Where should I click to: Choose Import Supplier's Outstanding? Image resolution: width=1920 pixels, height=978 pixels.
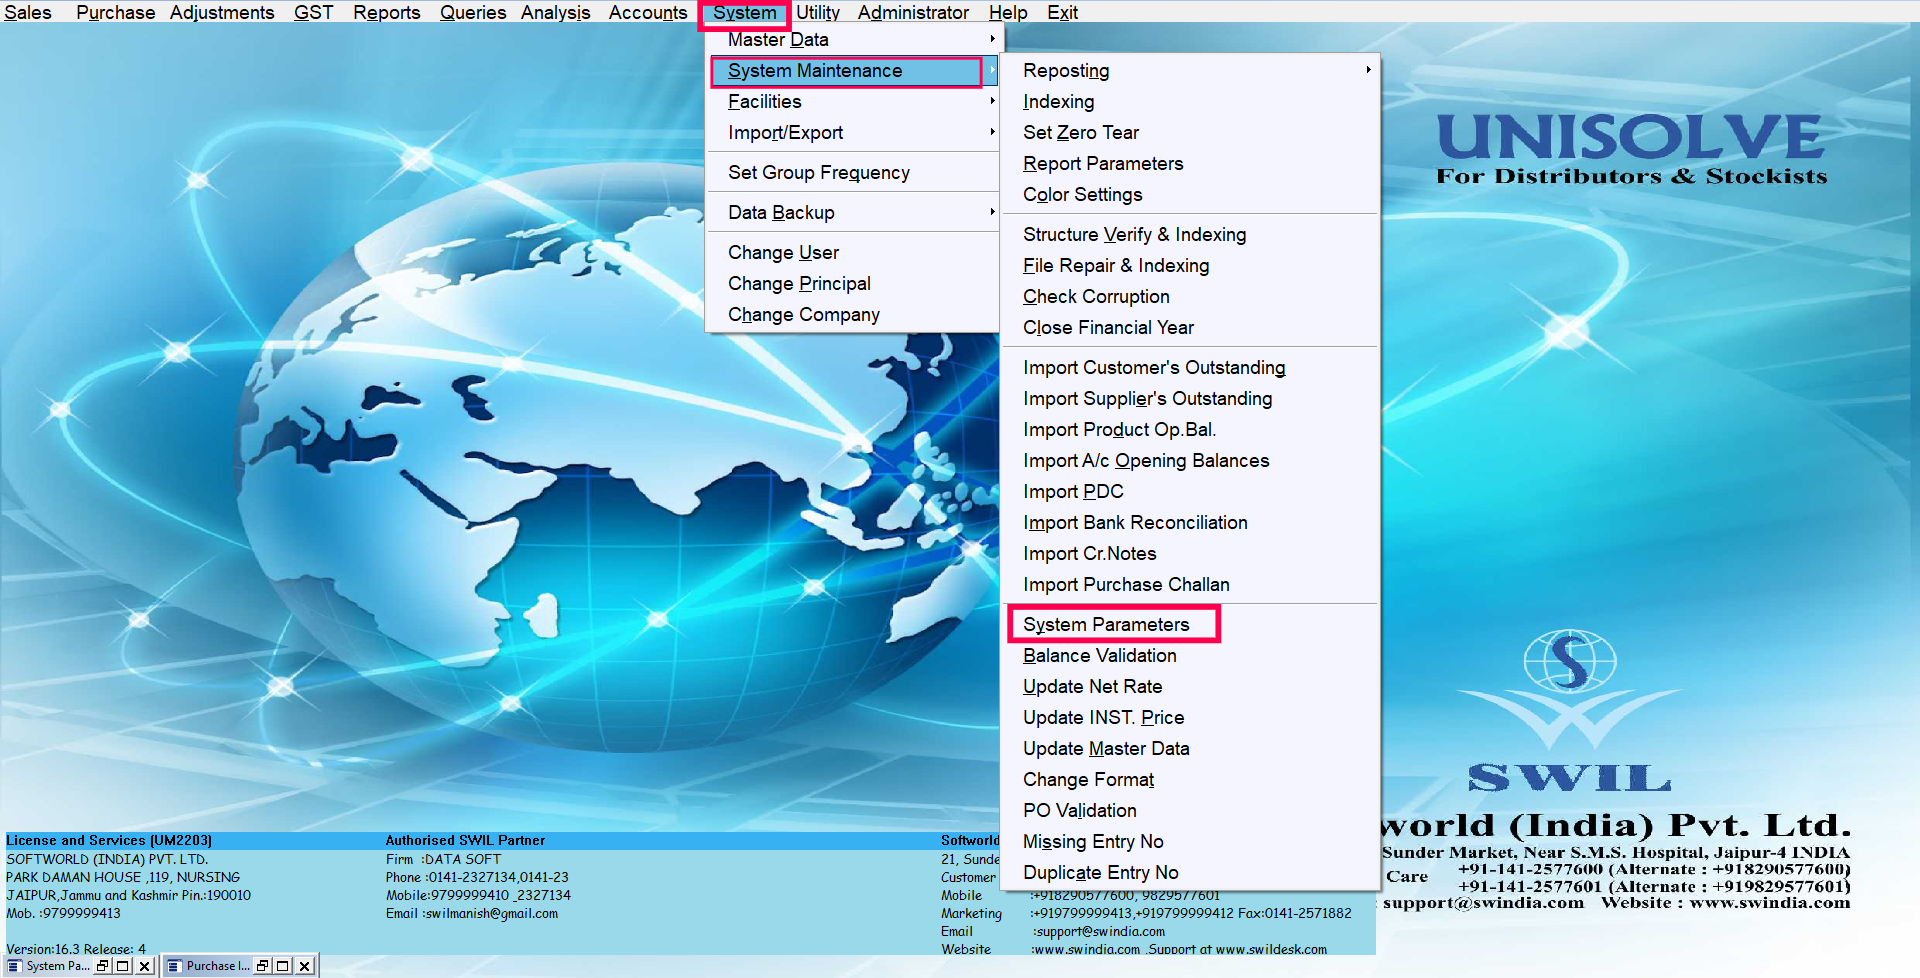tap(1190, 399)
